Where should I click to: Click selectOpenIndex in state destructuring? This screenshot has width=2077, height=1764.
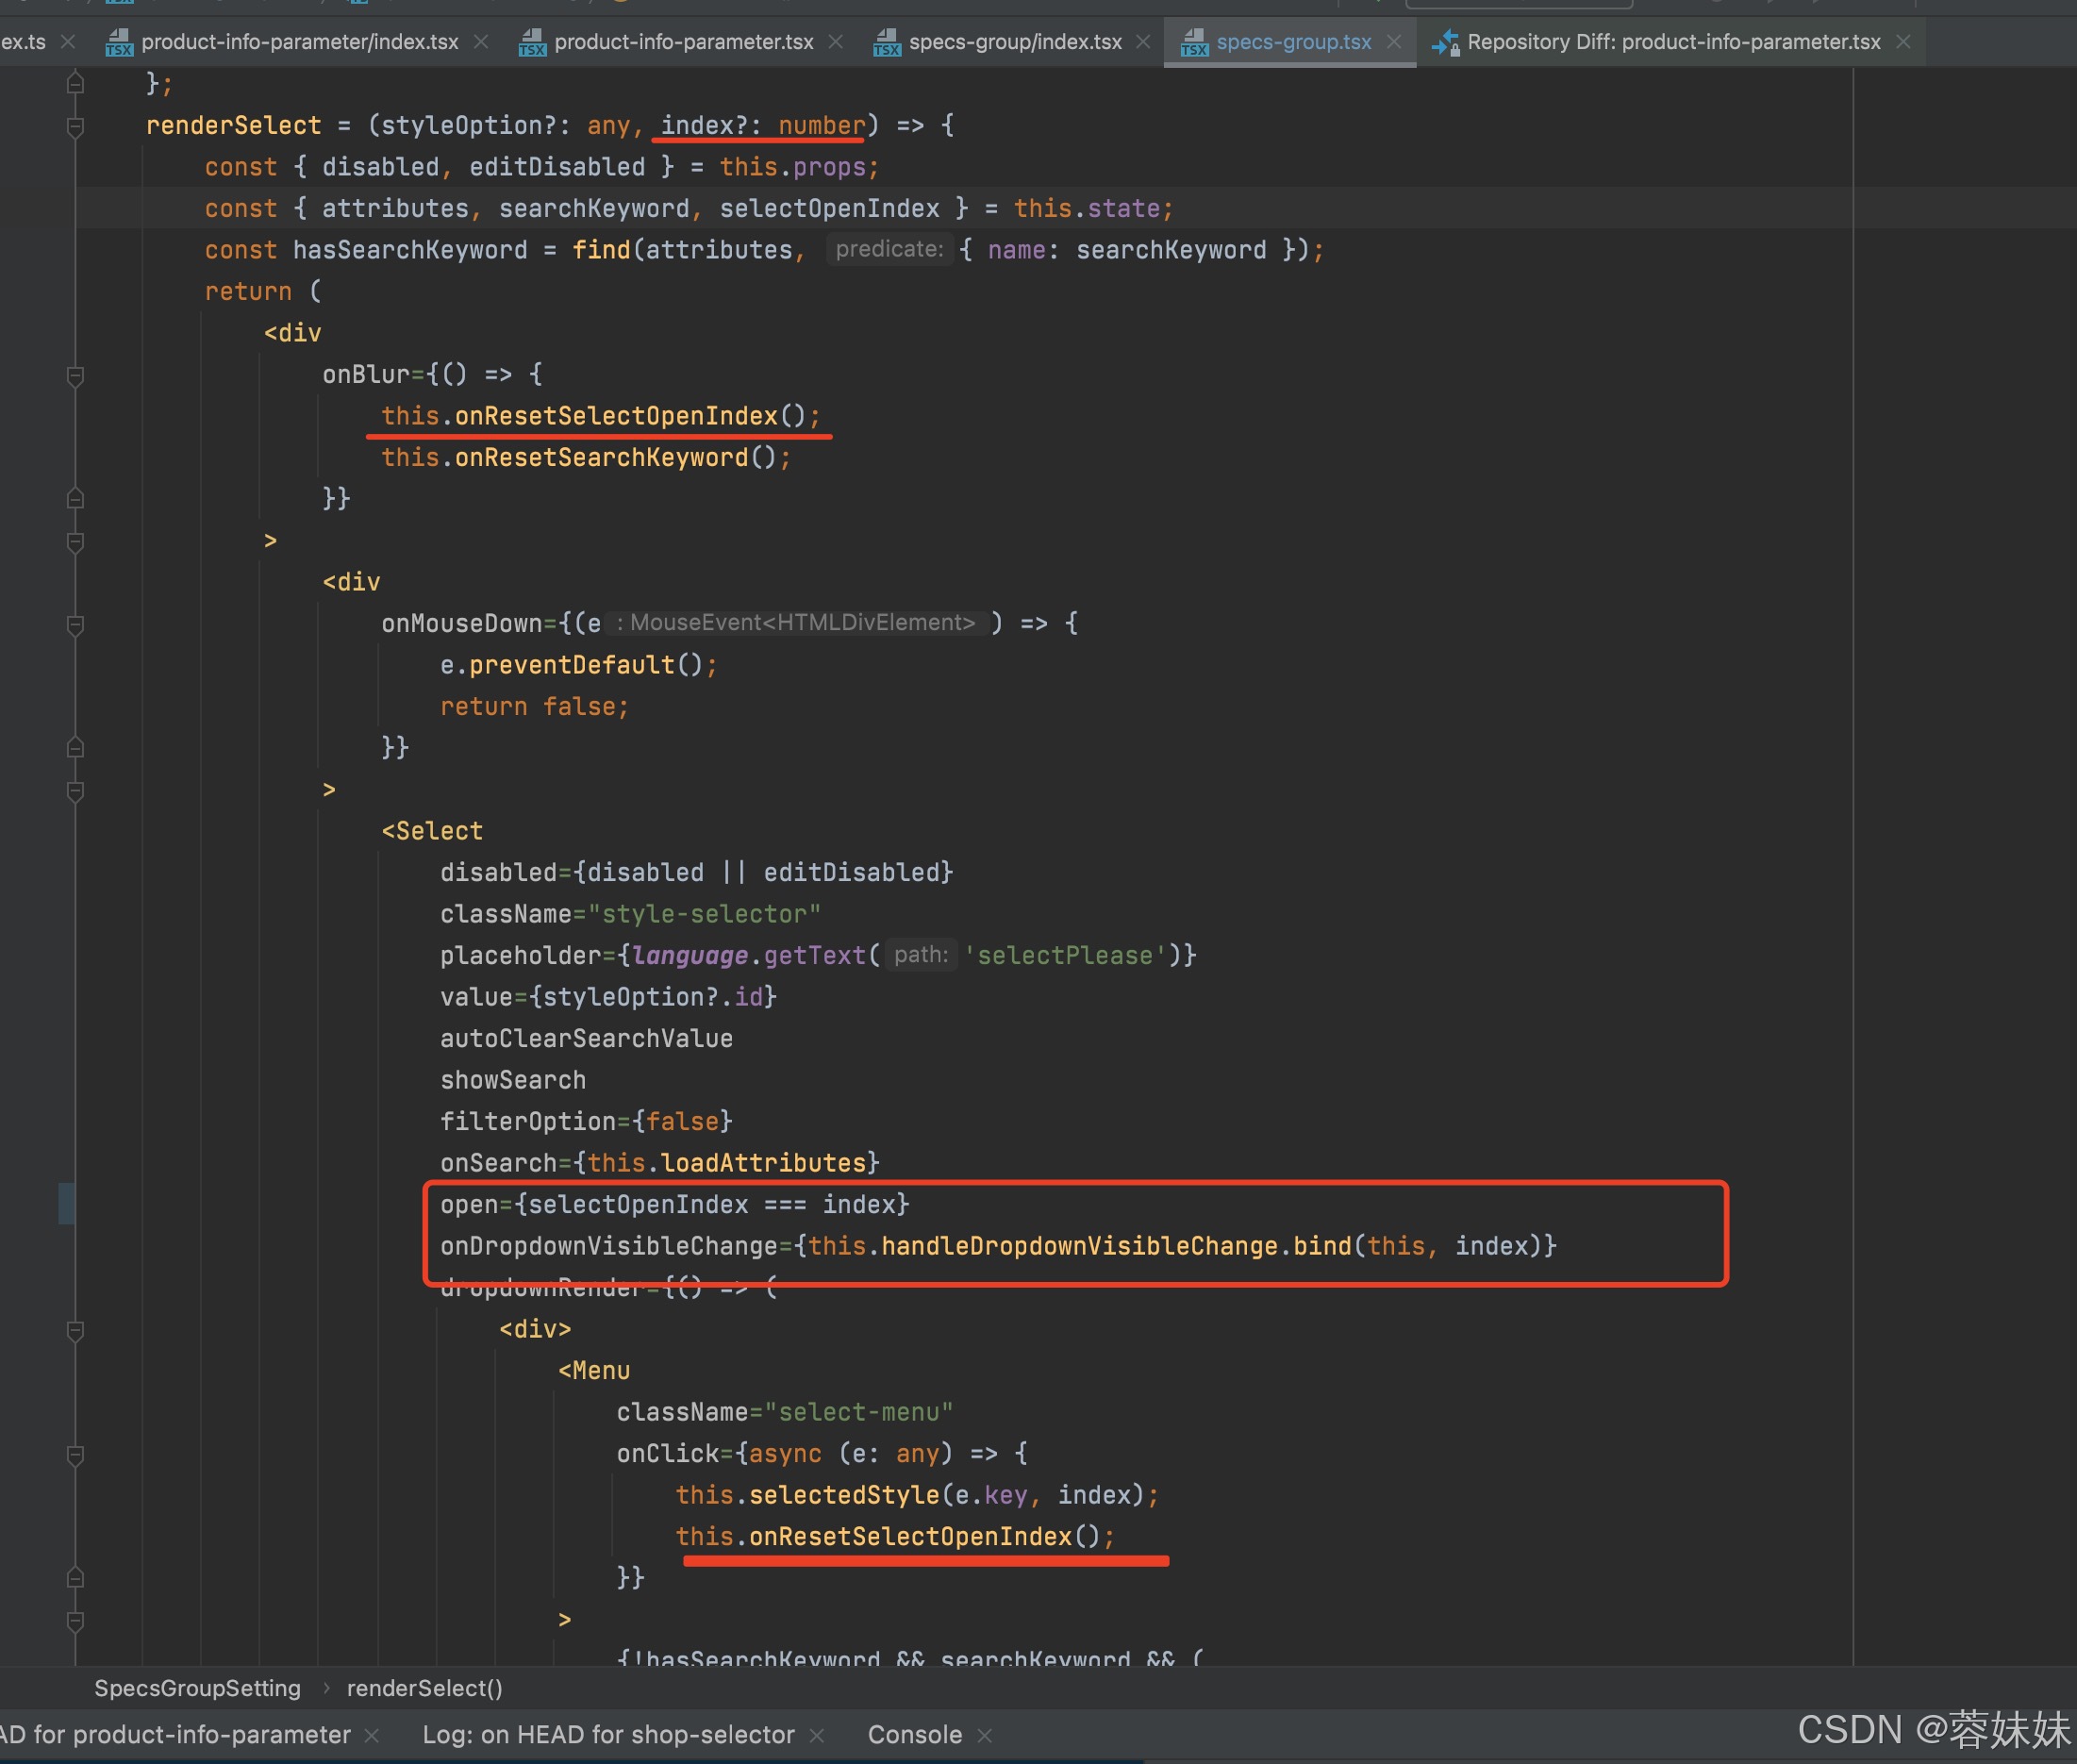tap(829, 208)
